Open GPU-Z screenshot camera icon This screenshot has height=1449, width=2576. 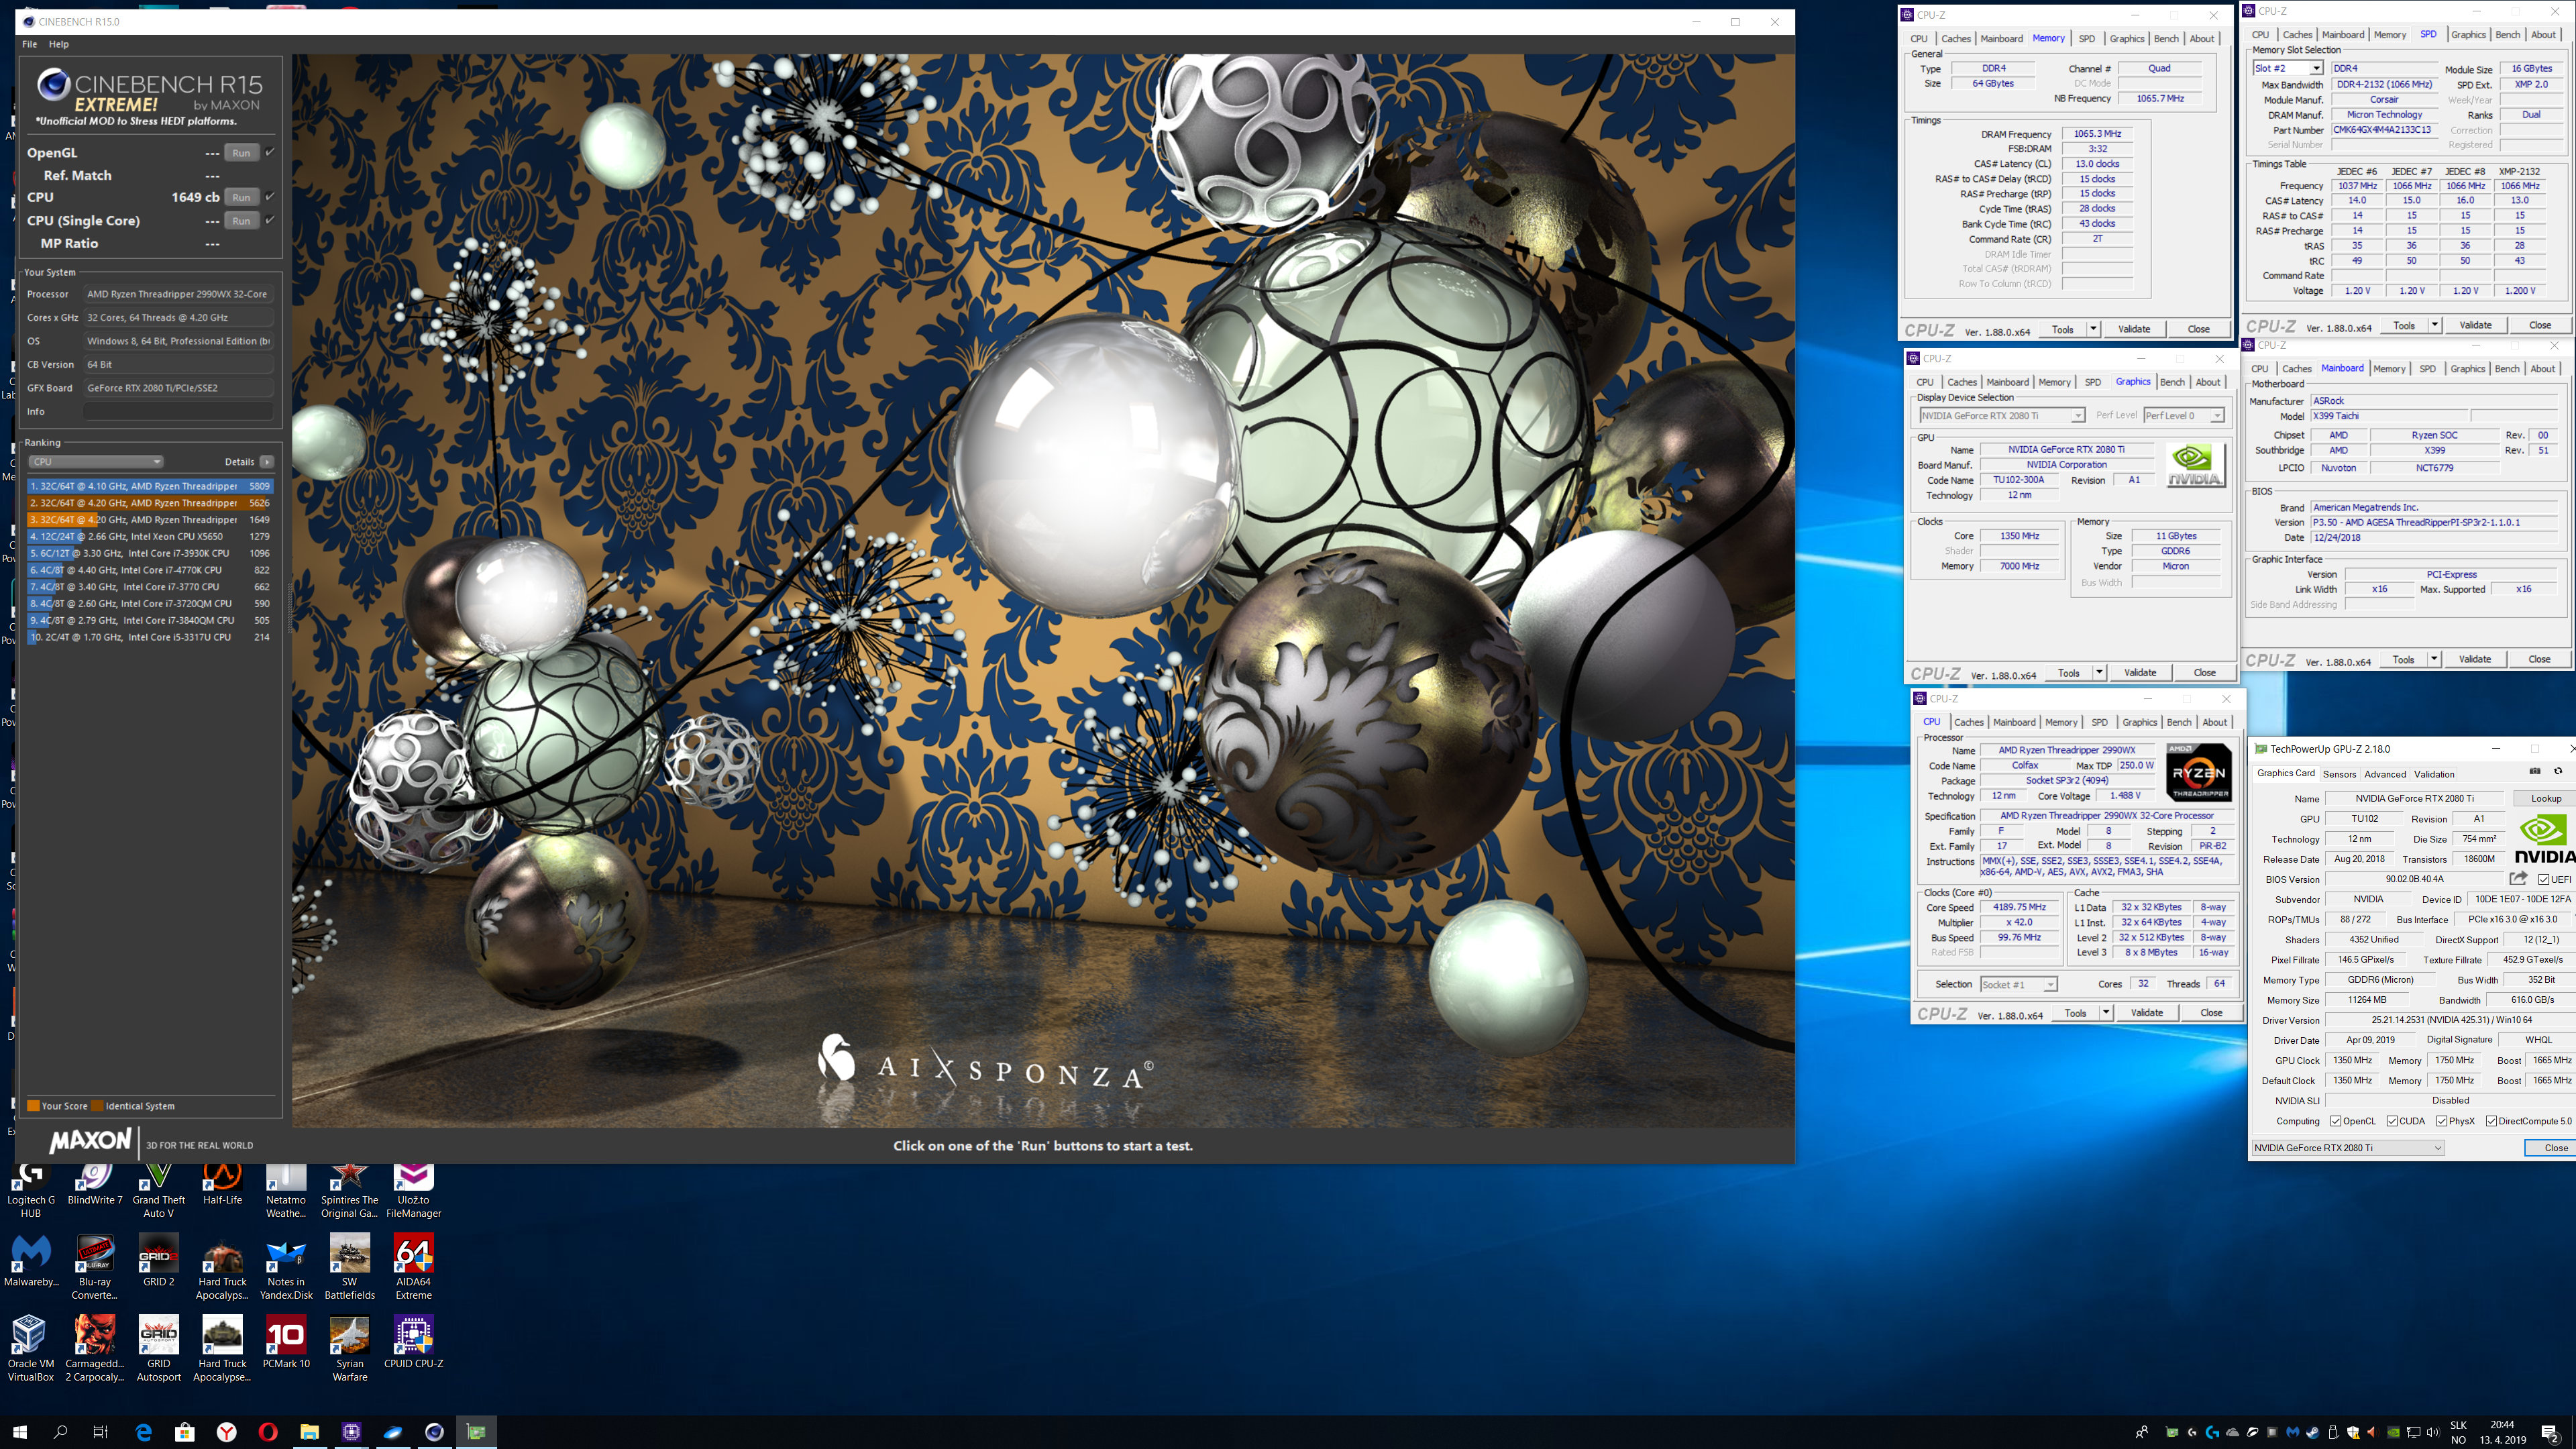[x=2534, y=771]
